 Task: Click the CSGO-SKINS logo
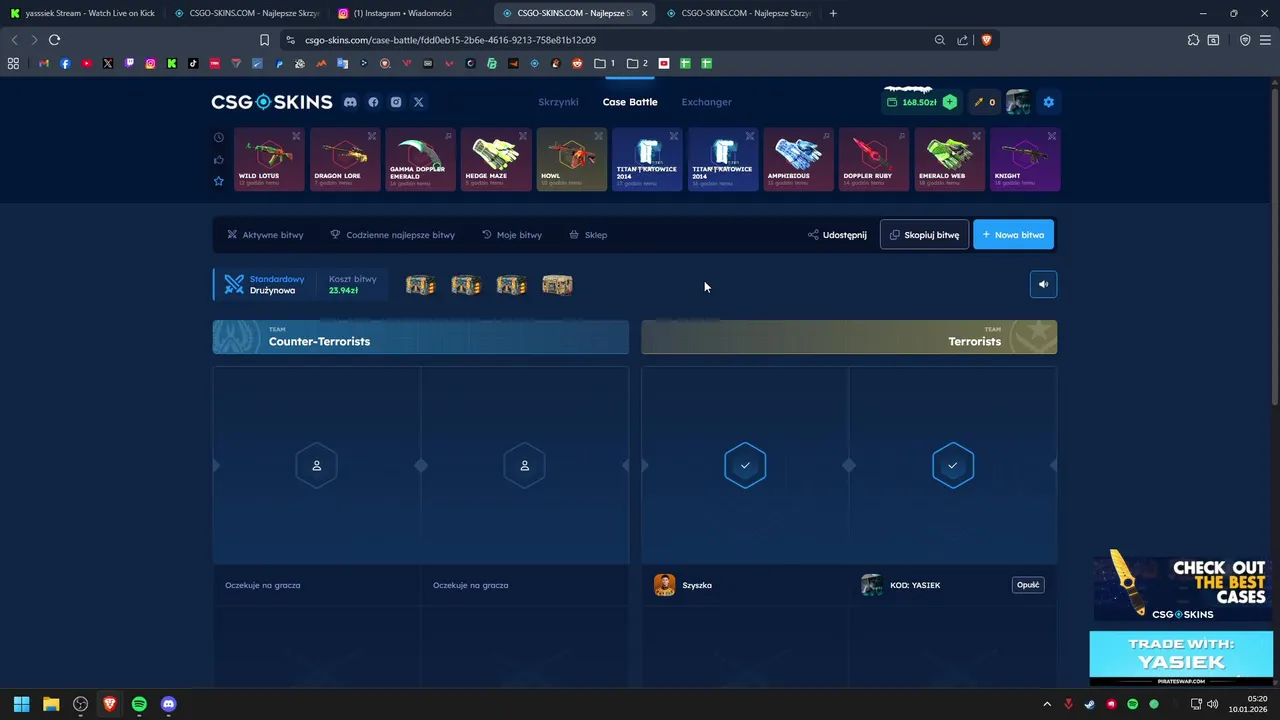(271, 102)
